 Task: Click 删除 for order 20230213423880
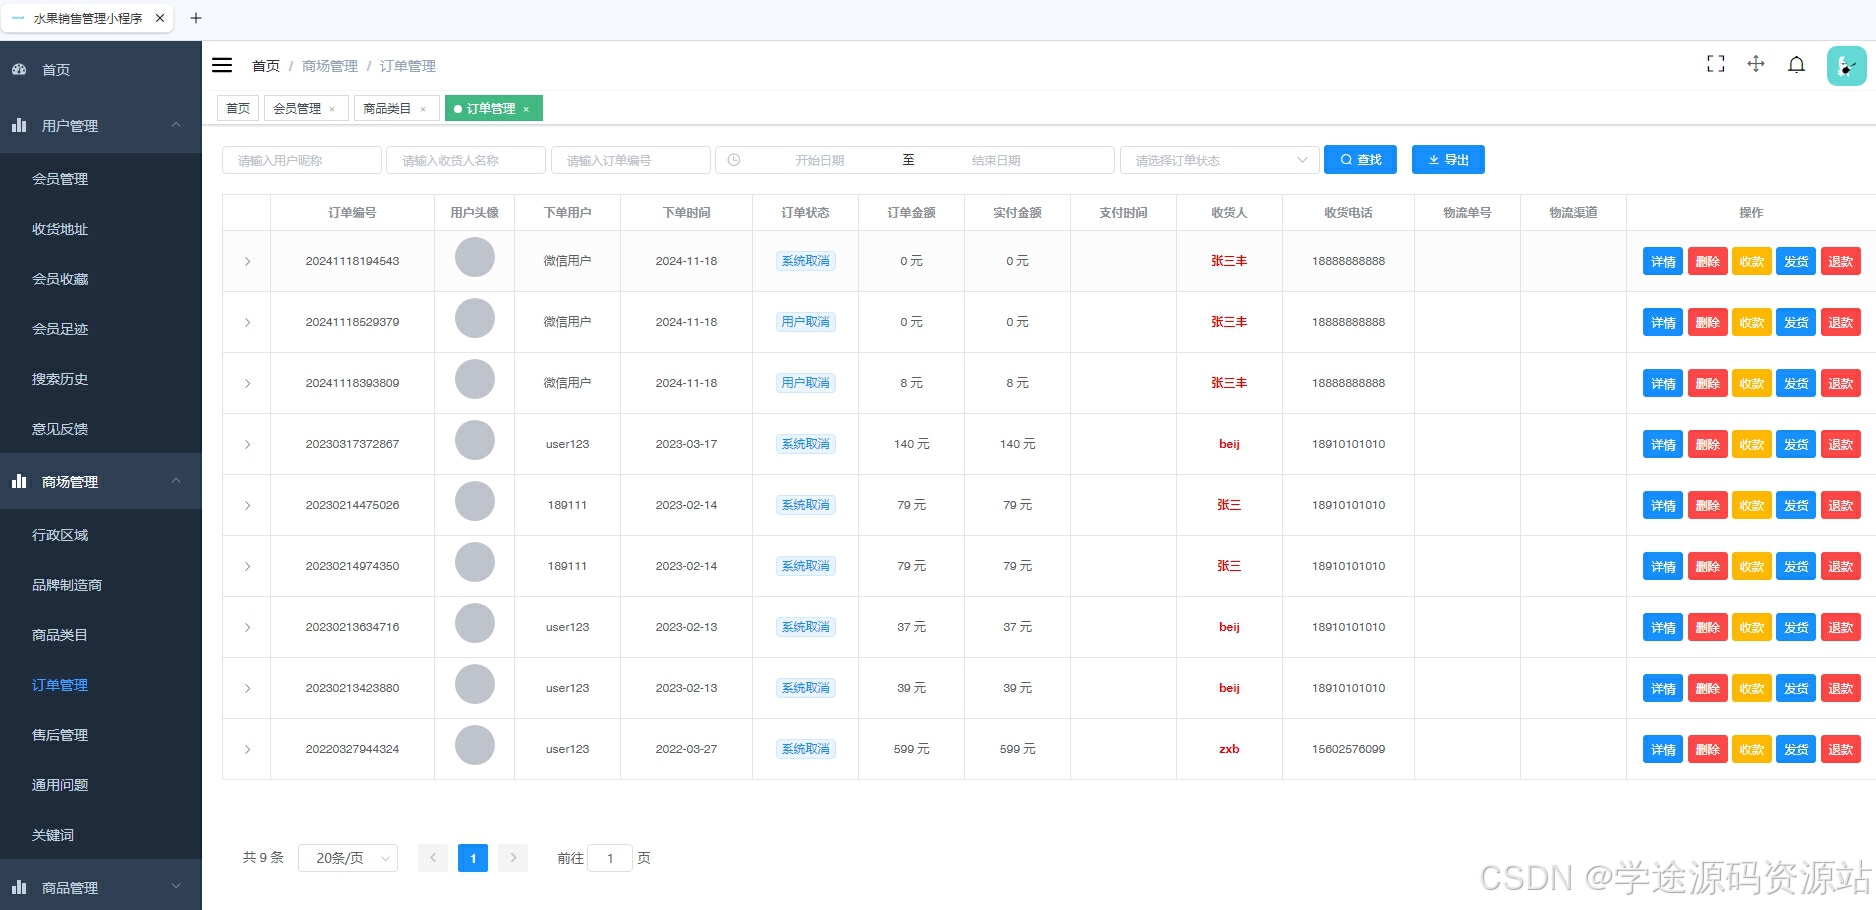click(x=1707, y=689)
